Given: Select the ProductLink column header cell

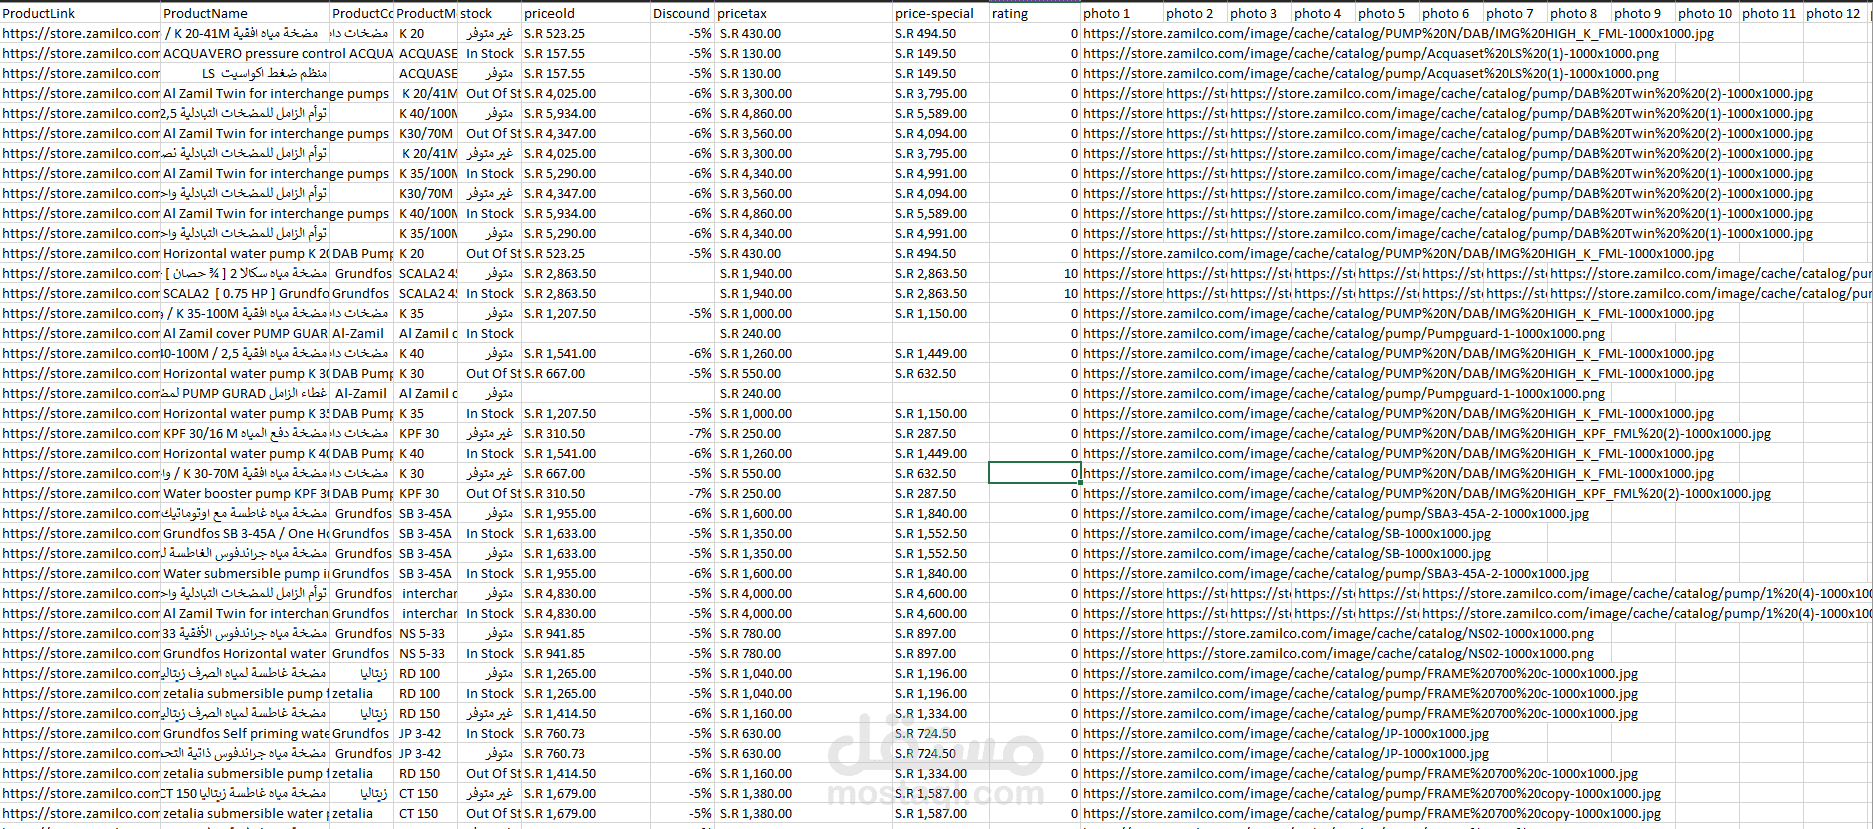Looking at the screenshot, I should pos(80,13).
